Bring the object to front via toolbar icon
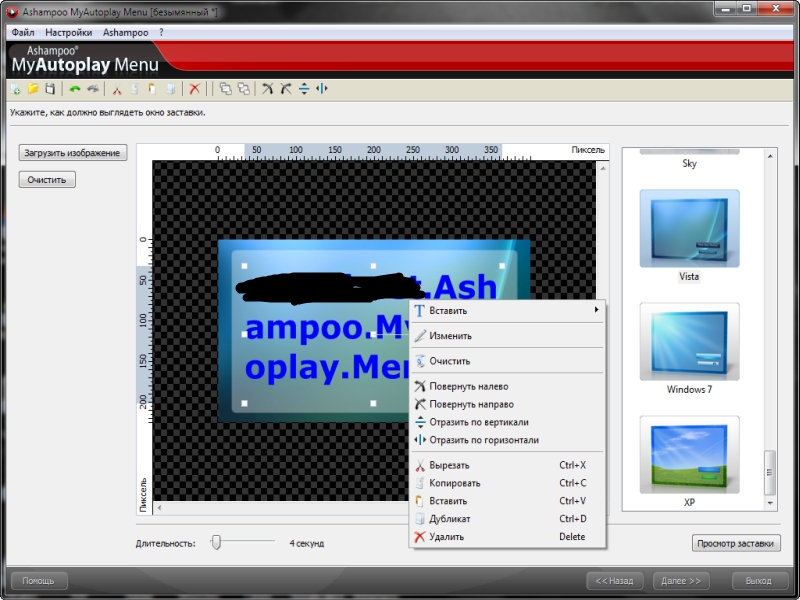This screenshot has width=800, height=600. [226, 89]
